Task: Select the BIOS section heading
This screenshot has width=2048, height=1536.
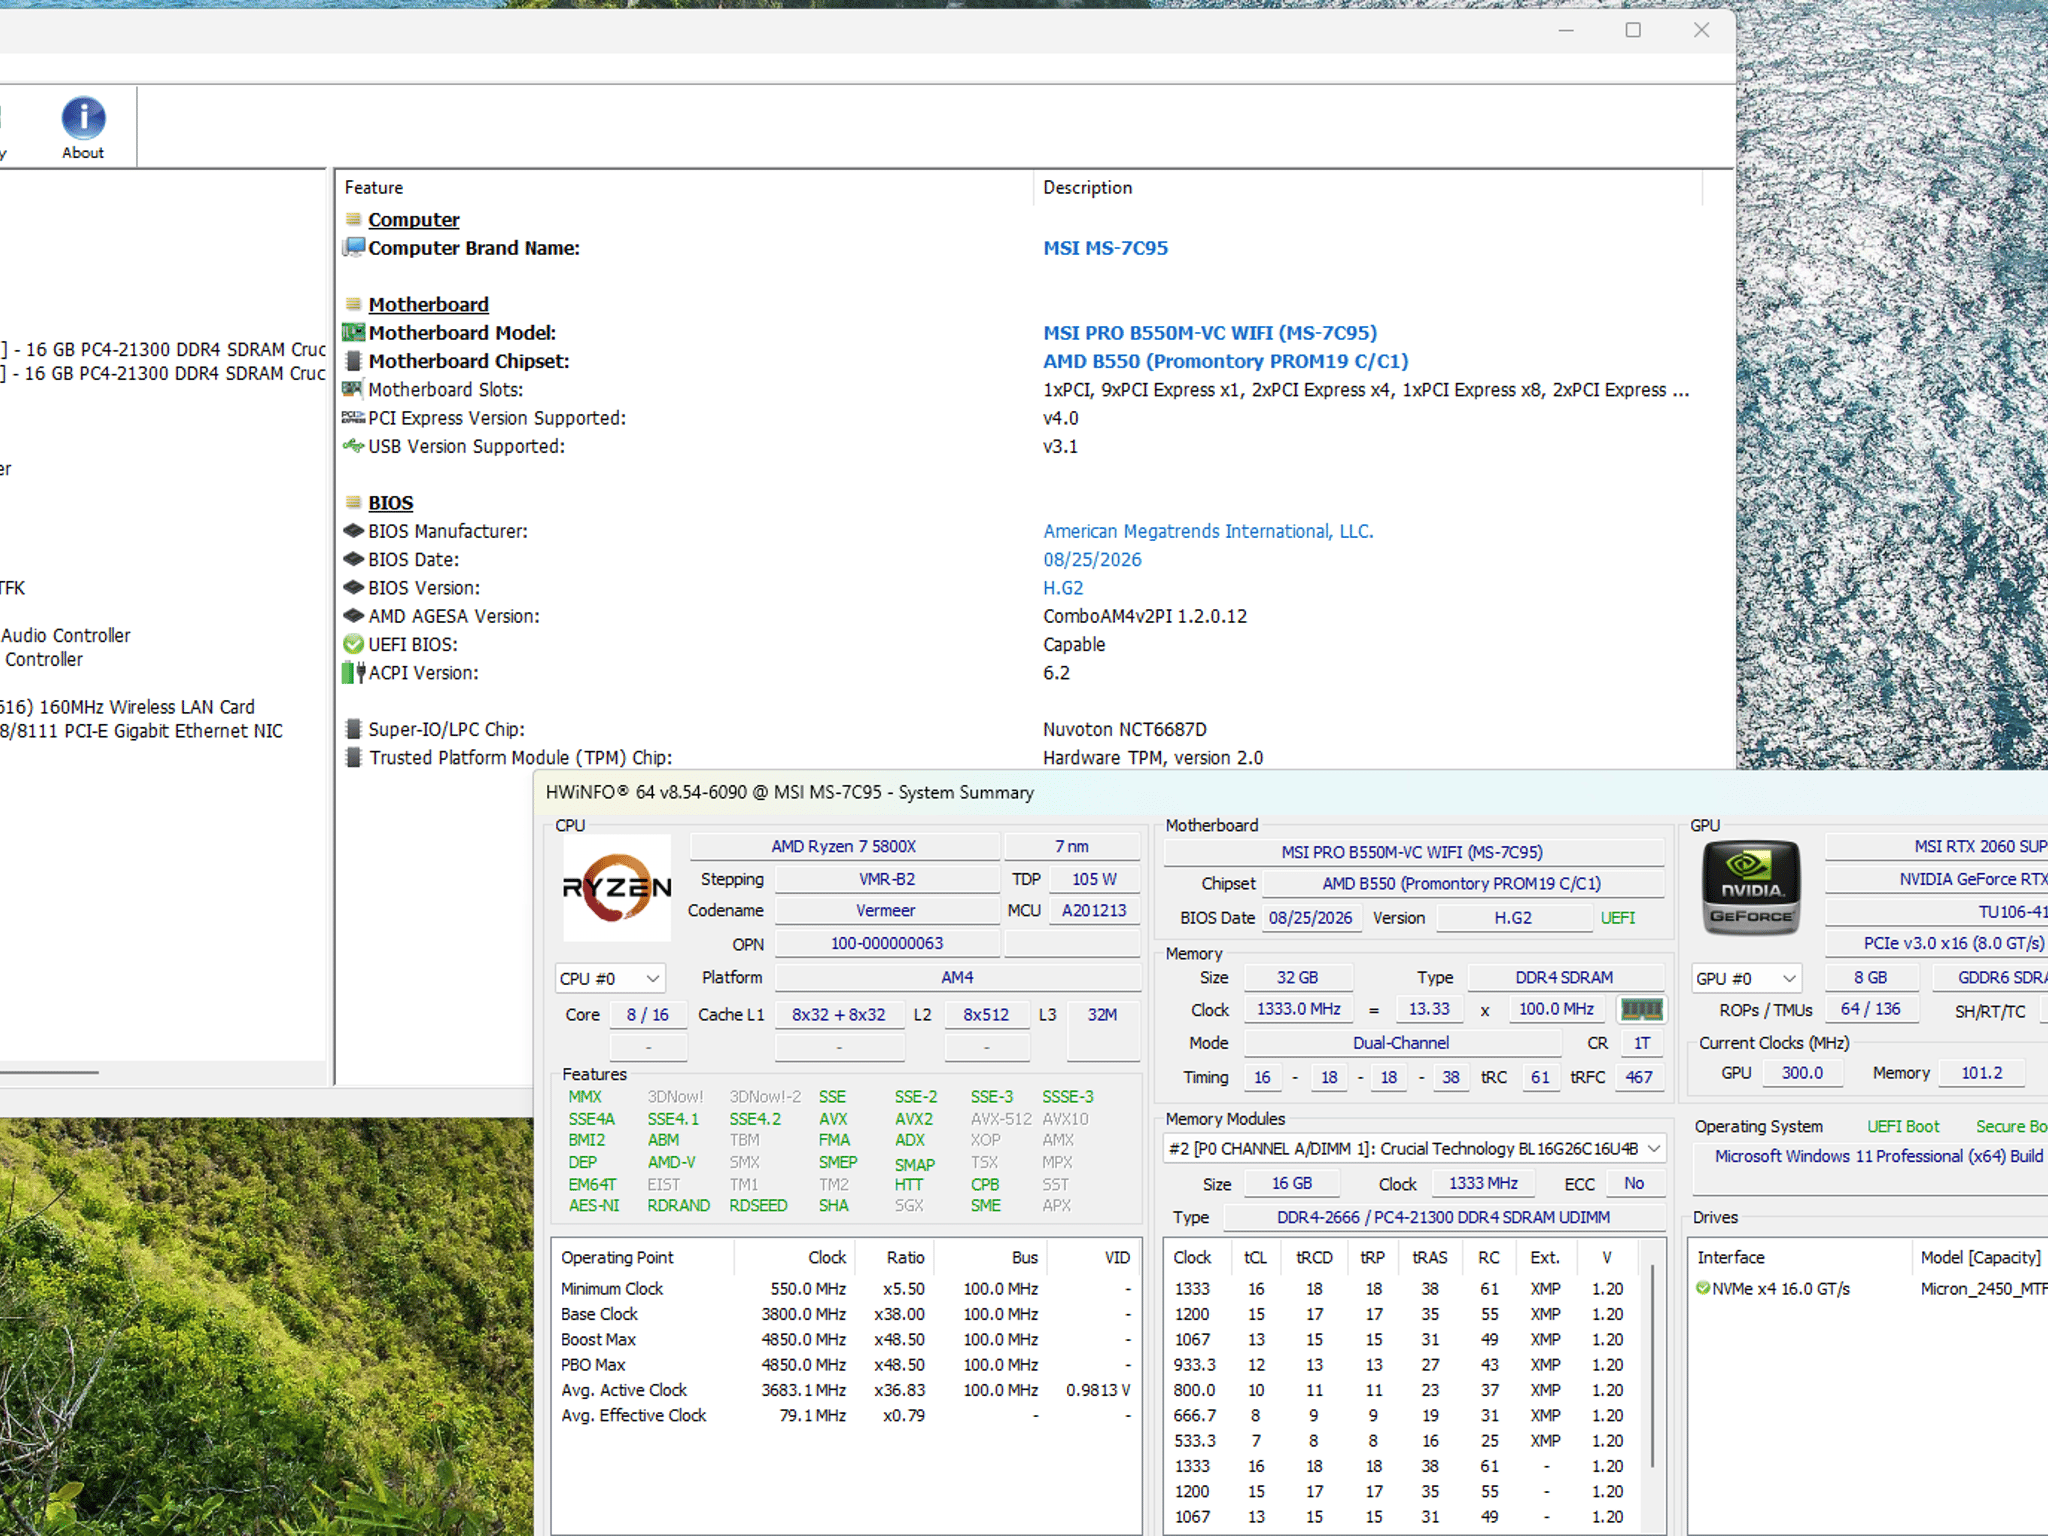Action: 390,503
